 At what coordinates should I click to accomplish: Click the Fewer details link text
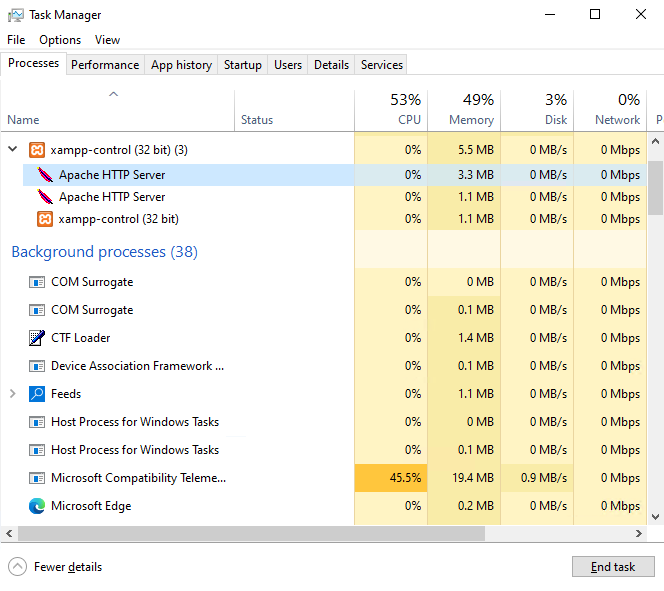click(68, 567)
